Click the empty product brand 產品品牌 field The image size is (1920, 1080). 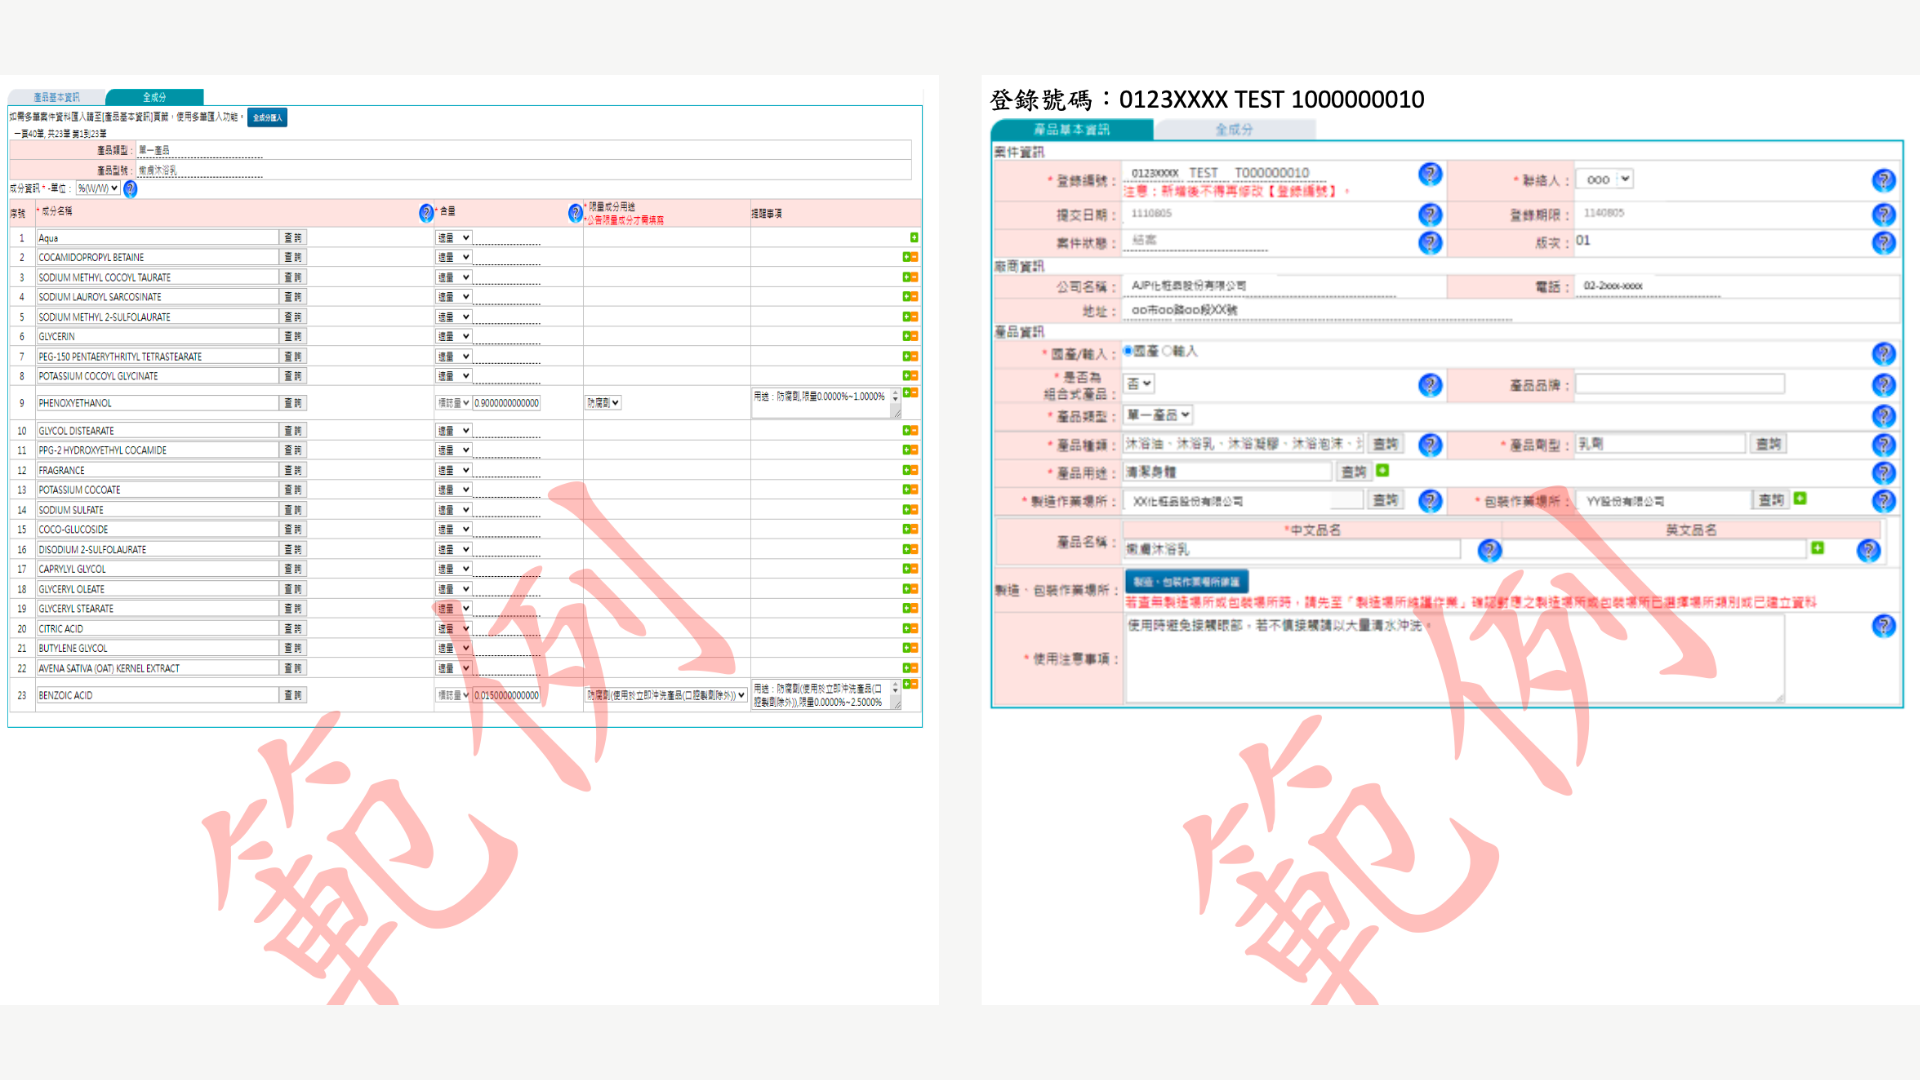coord(1680,384)
